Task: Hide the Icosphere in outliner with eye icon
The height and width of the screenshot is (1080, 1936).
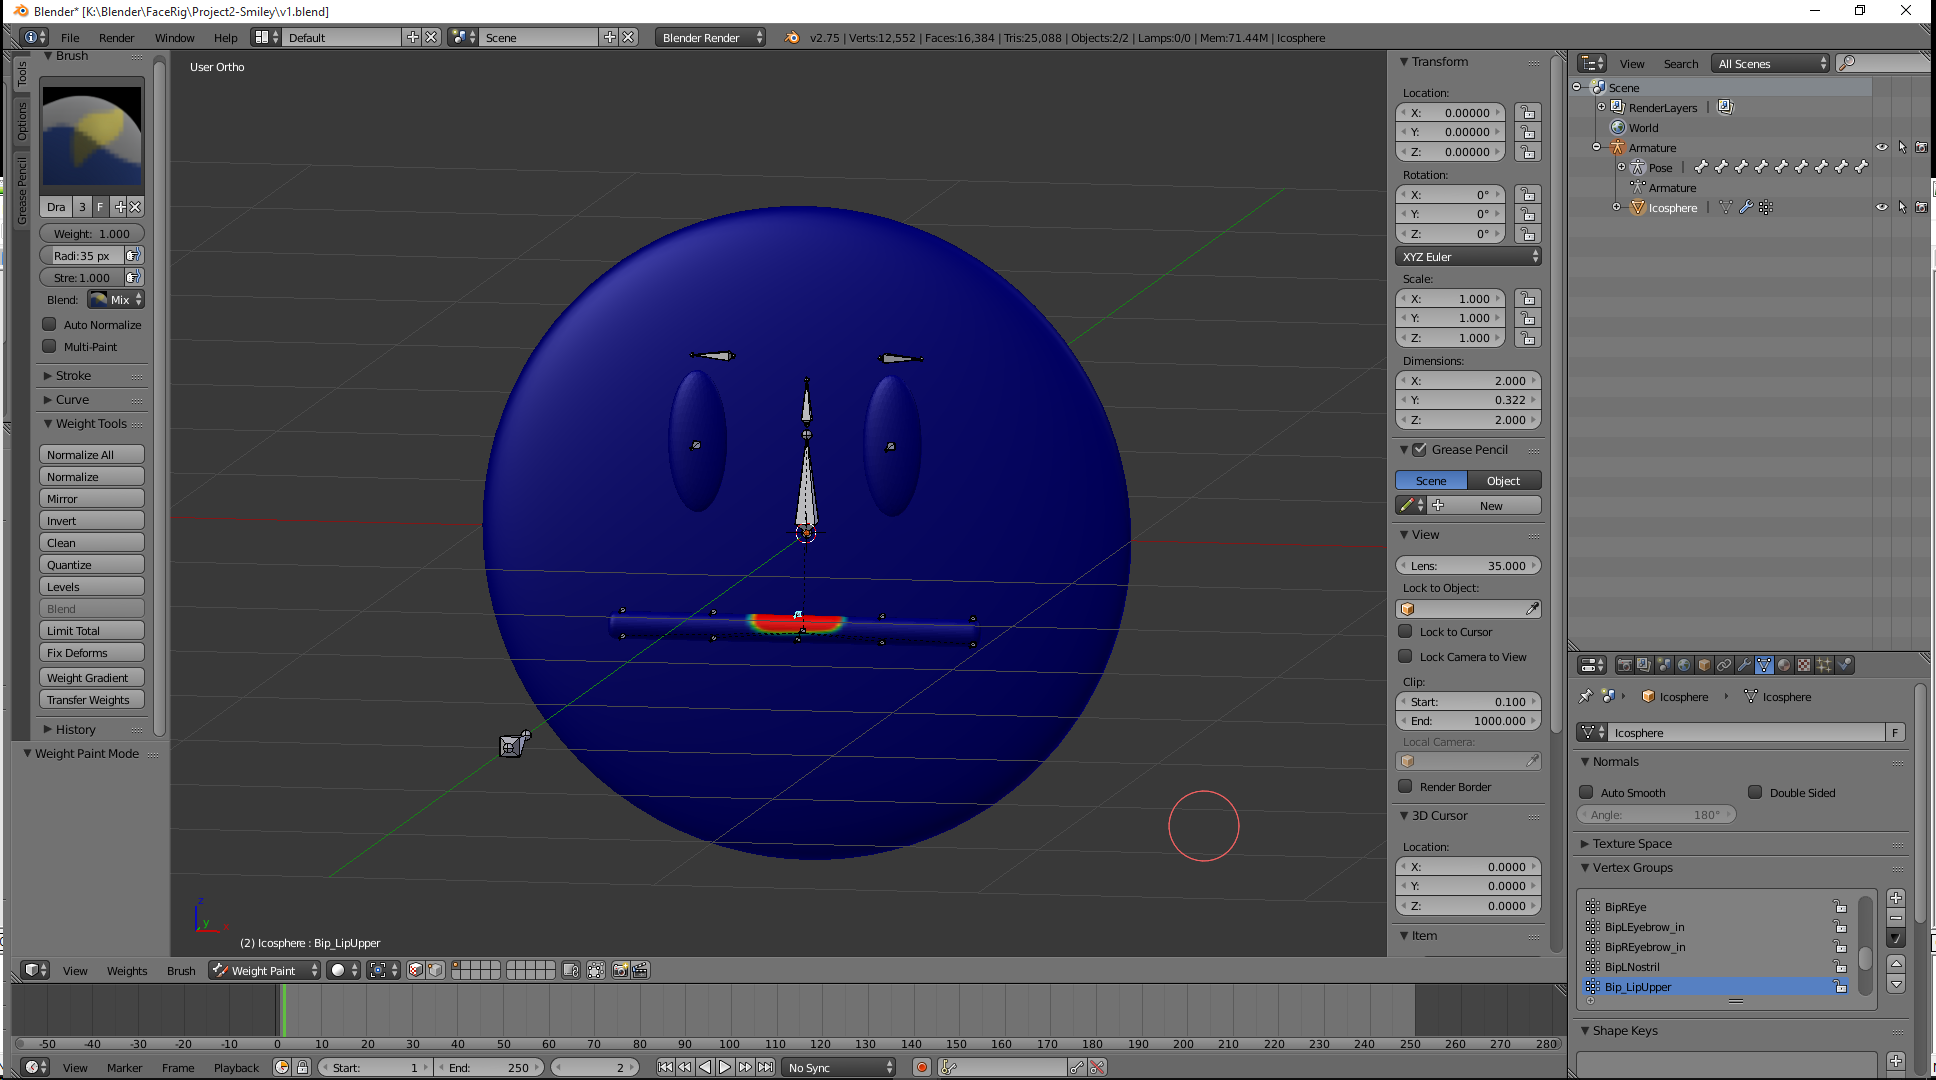Action: point(1881,207)
